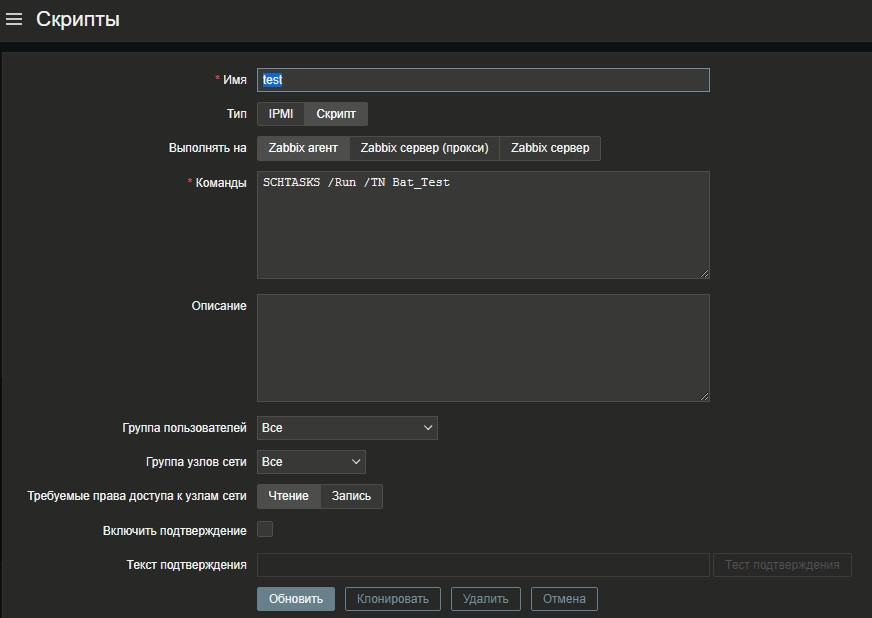Open the hamburger sidebar menu
Screen dimensions: 872x618
(14, 20)
